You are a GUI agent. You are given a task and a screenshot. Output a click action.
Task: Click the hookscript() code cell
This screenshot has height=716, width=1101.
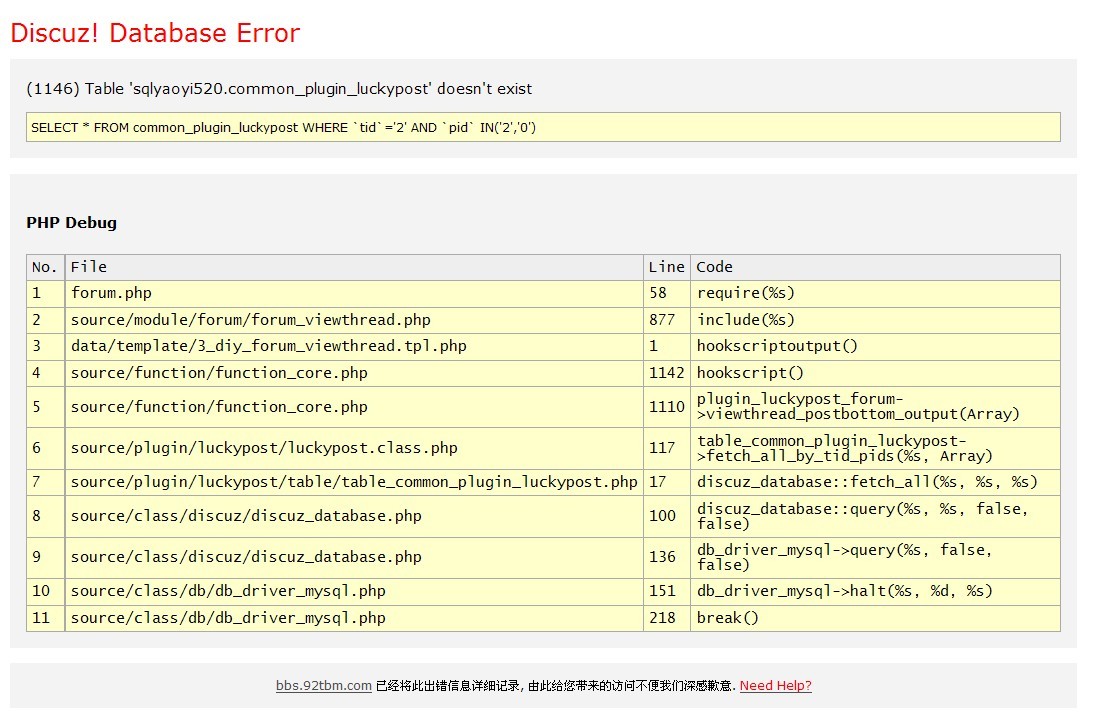click(876, 373)
